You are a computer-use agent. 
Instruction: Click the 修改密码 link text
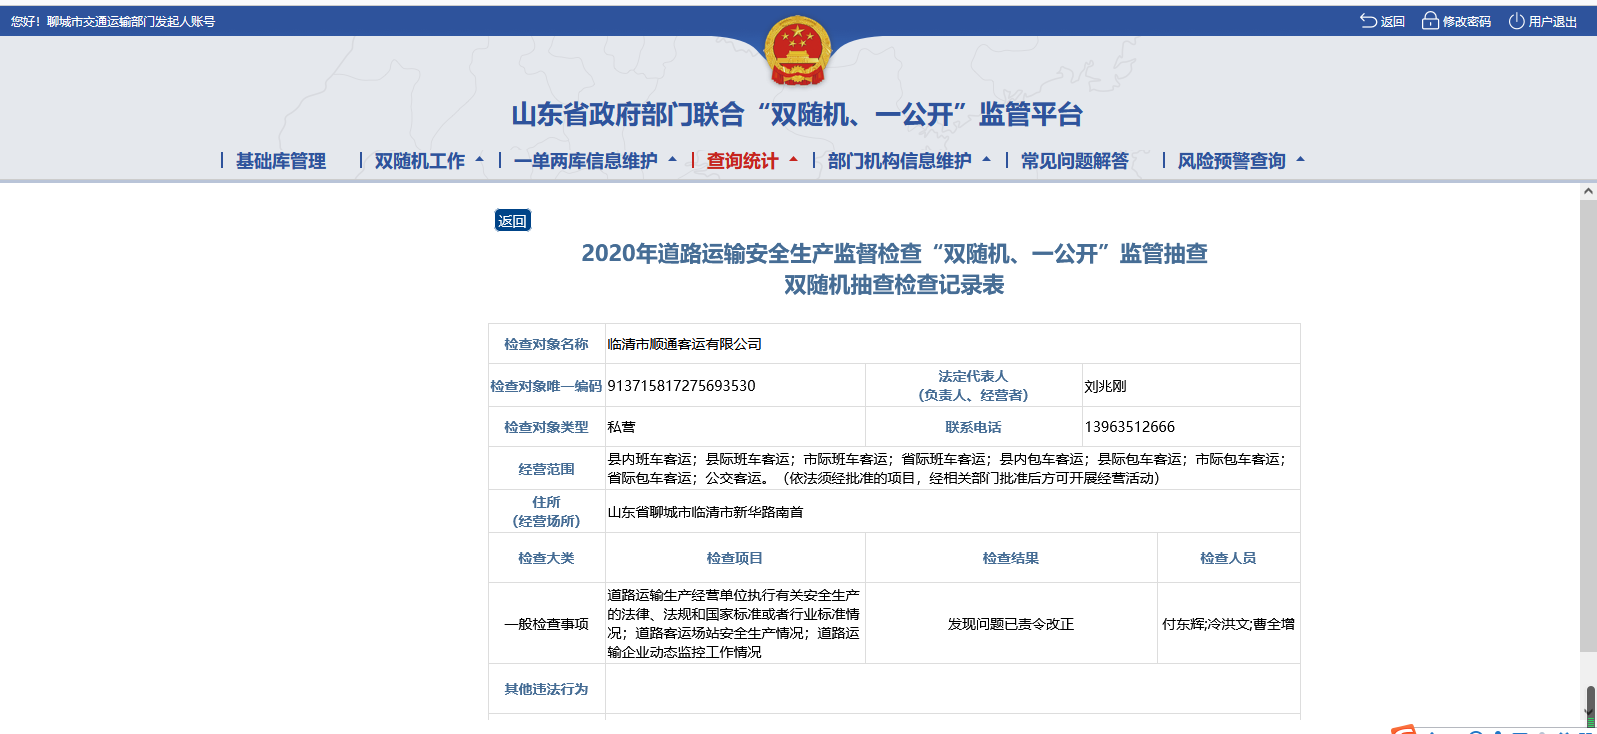point(1466,21)
